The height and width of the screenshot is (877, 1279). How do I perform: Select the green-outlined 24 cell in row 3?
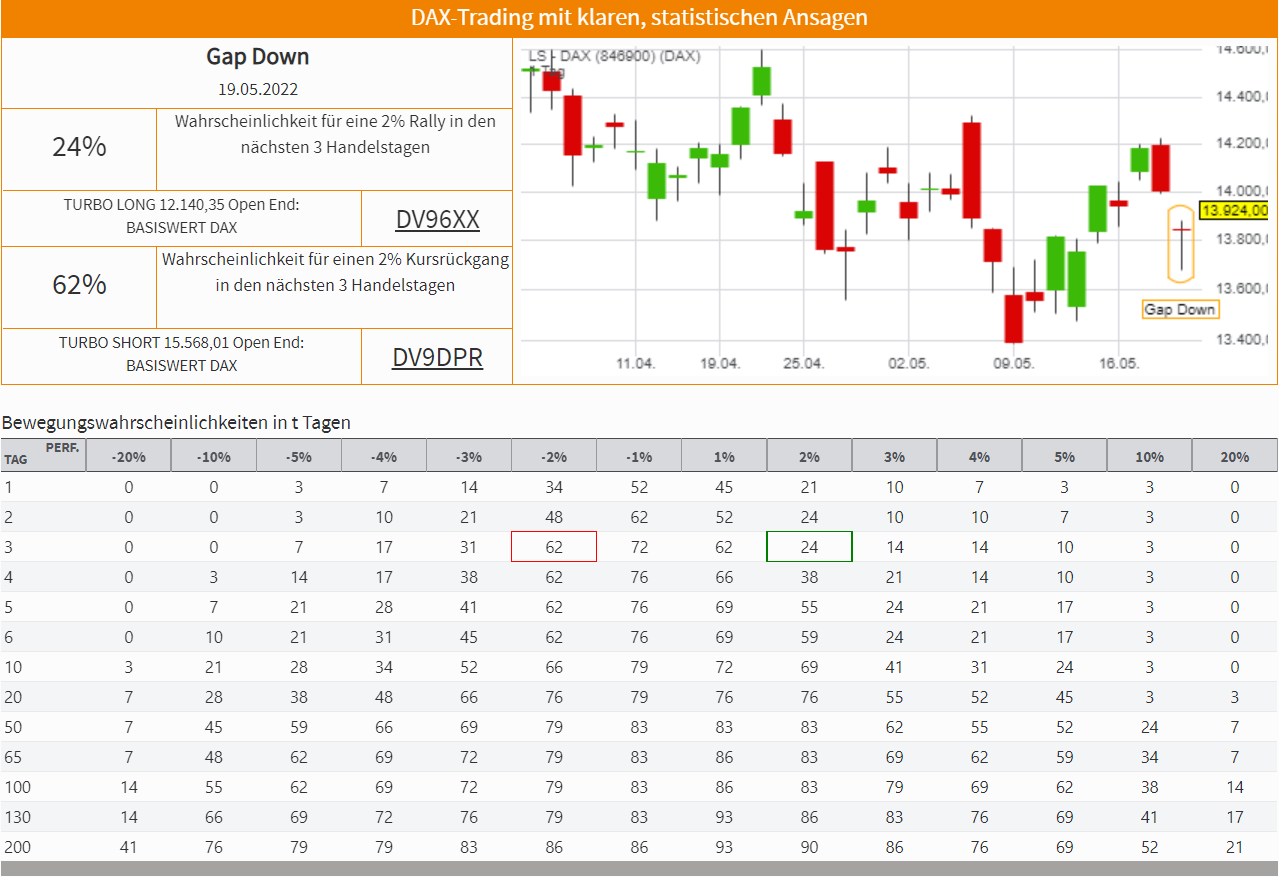click(809, 547)
